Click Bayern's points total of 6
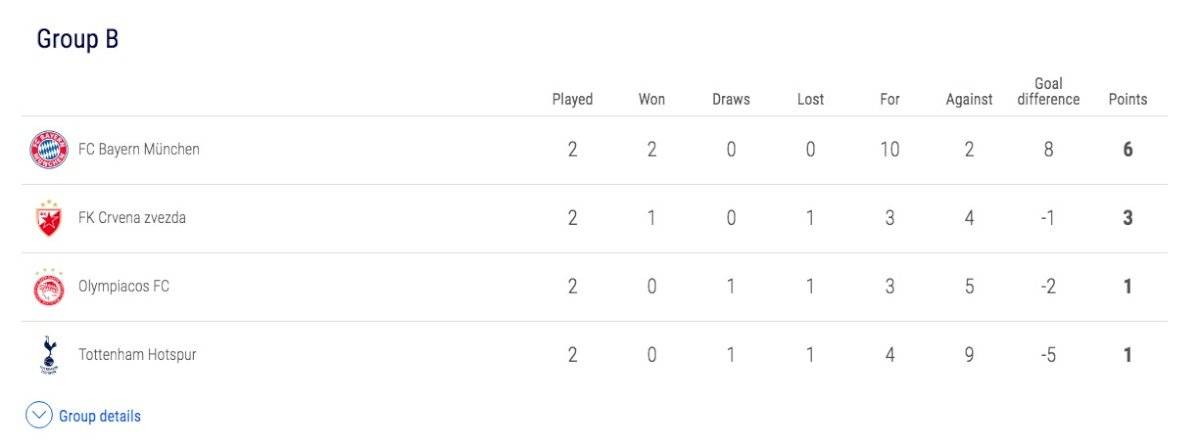This screenshot has width=1200, height=448. [1128, 150]
